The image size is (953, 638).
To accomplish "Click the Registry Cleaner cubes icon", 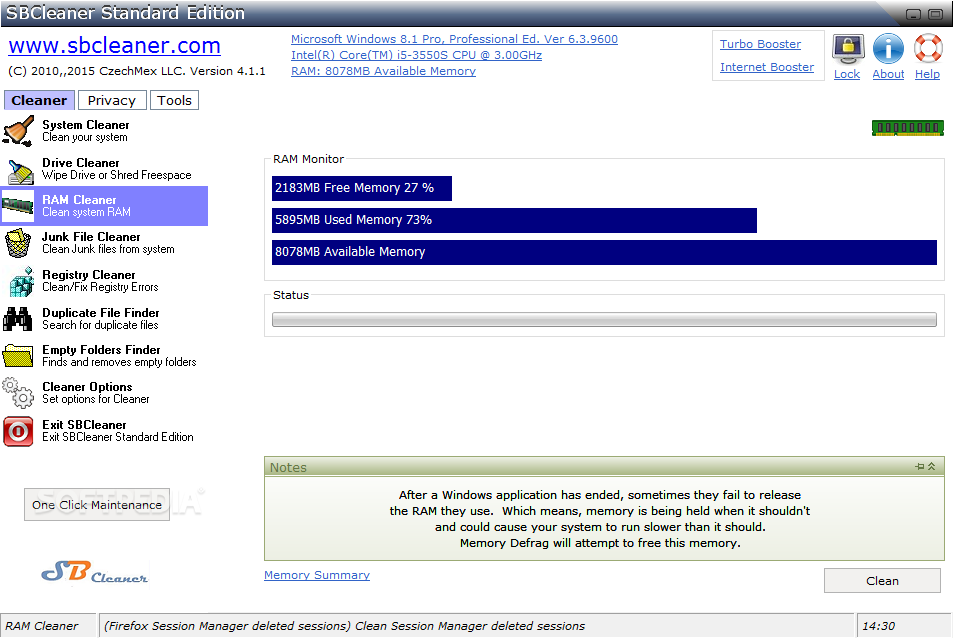I will [21, 281].
